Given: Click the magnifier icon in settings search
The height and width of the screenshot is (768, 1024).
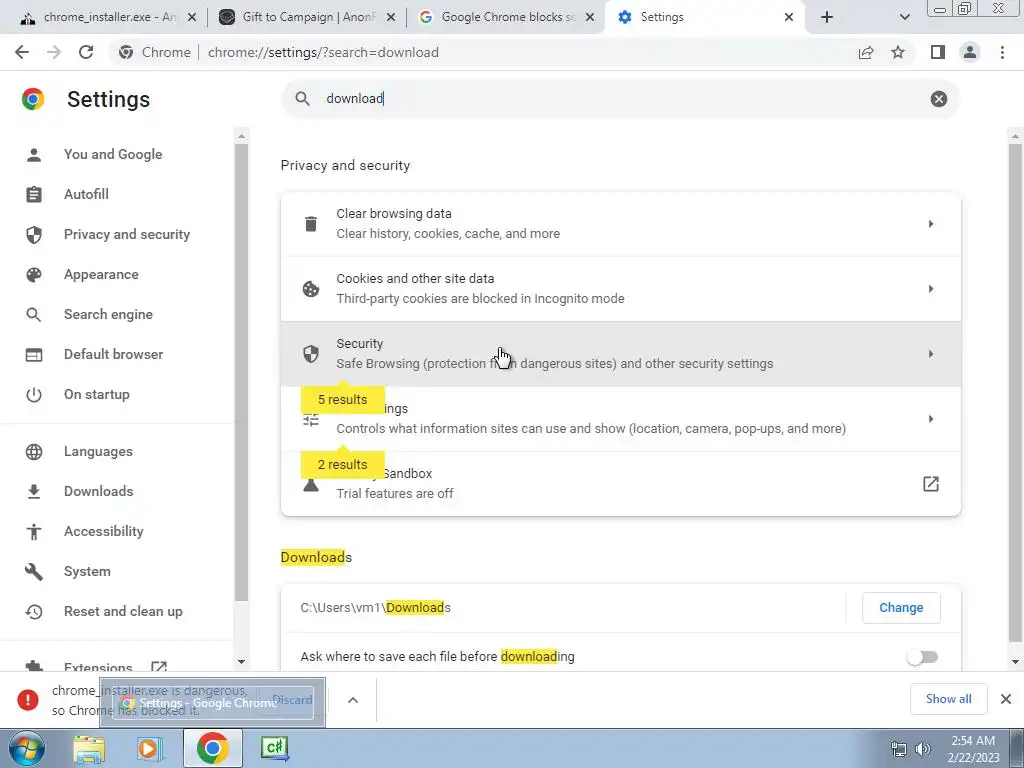Looking at the screenshot, I should (302, 99).
